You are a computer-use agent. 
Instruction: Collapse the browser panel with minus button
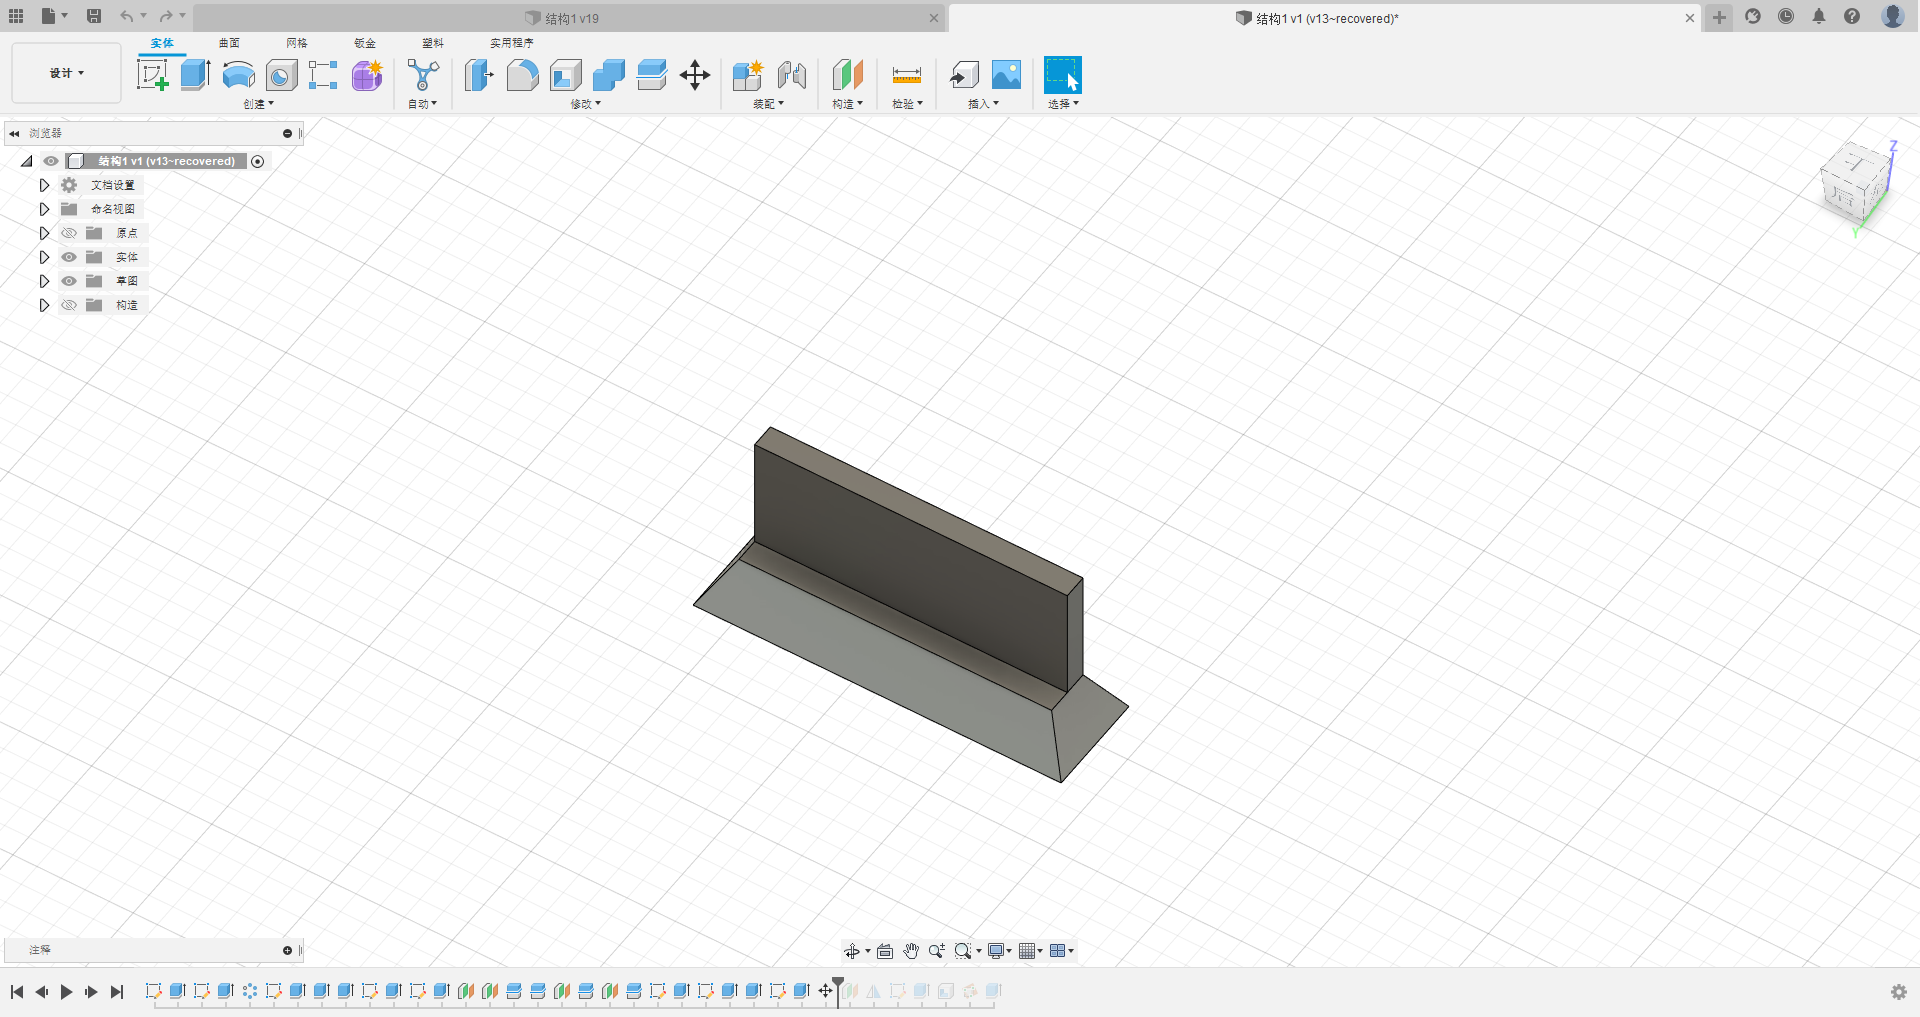[287, 133]
